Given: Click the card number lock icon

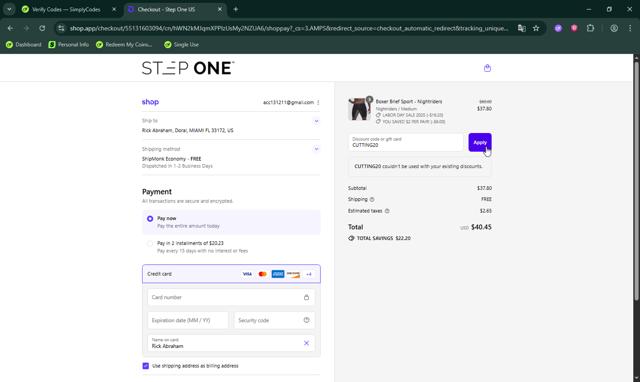Looking at the screenshot, I should coord(307,298).
